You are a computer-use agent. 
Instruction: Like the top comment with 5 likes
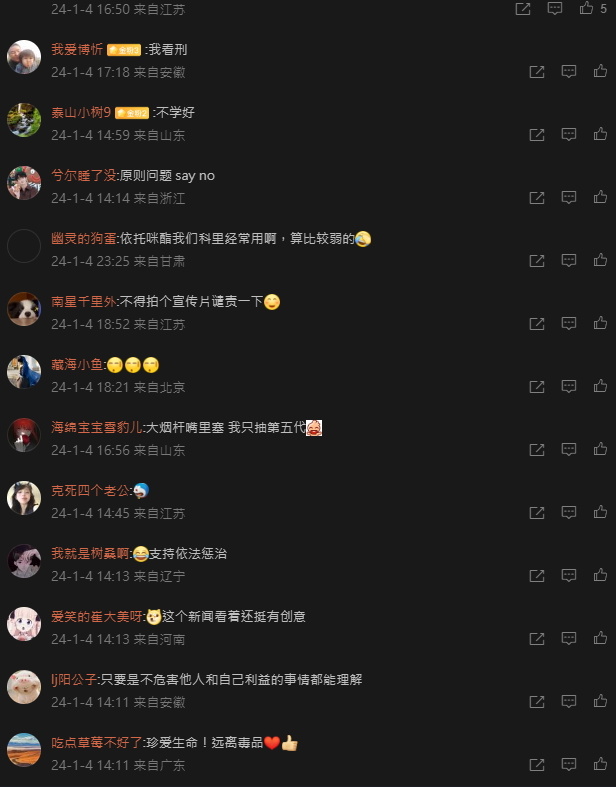pos(586,8)
